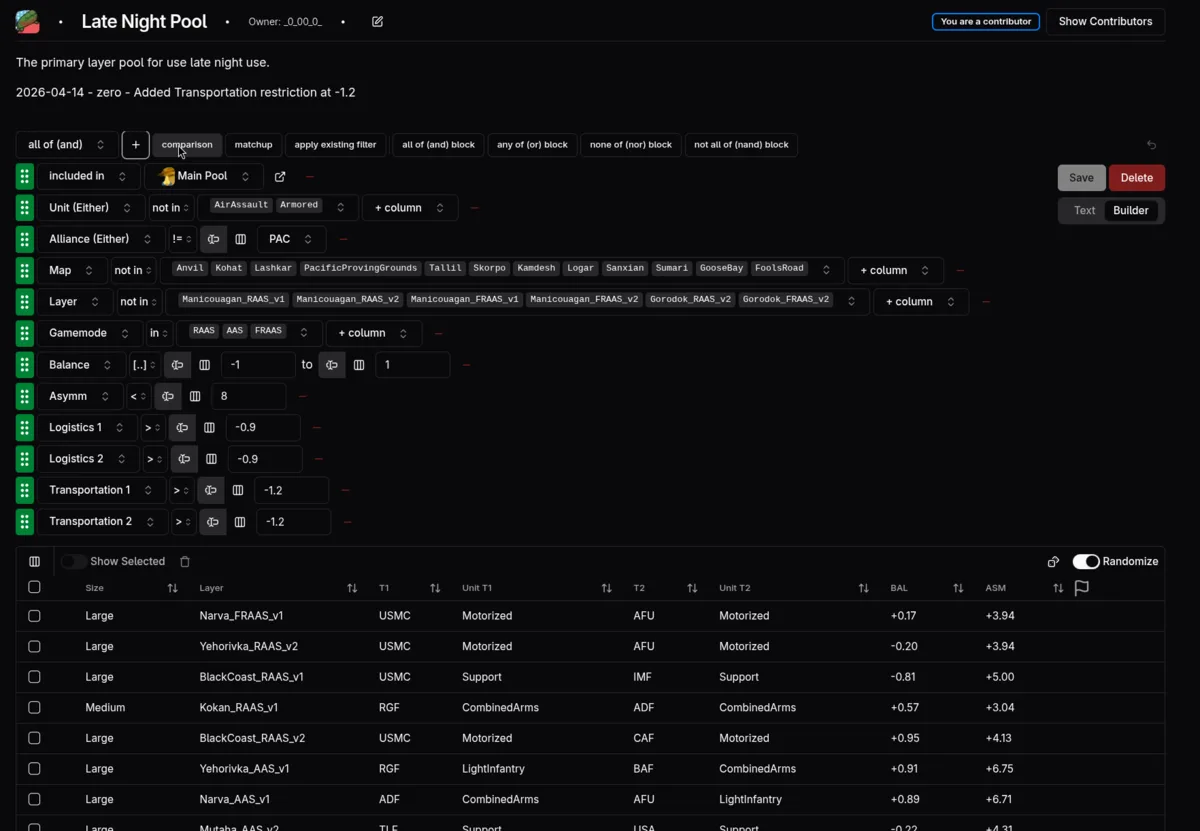Switch to the Text editor tab
1200x831 pixels.
click(1084, 210)
